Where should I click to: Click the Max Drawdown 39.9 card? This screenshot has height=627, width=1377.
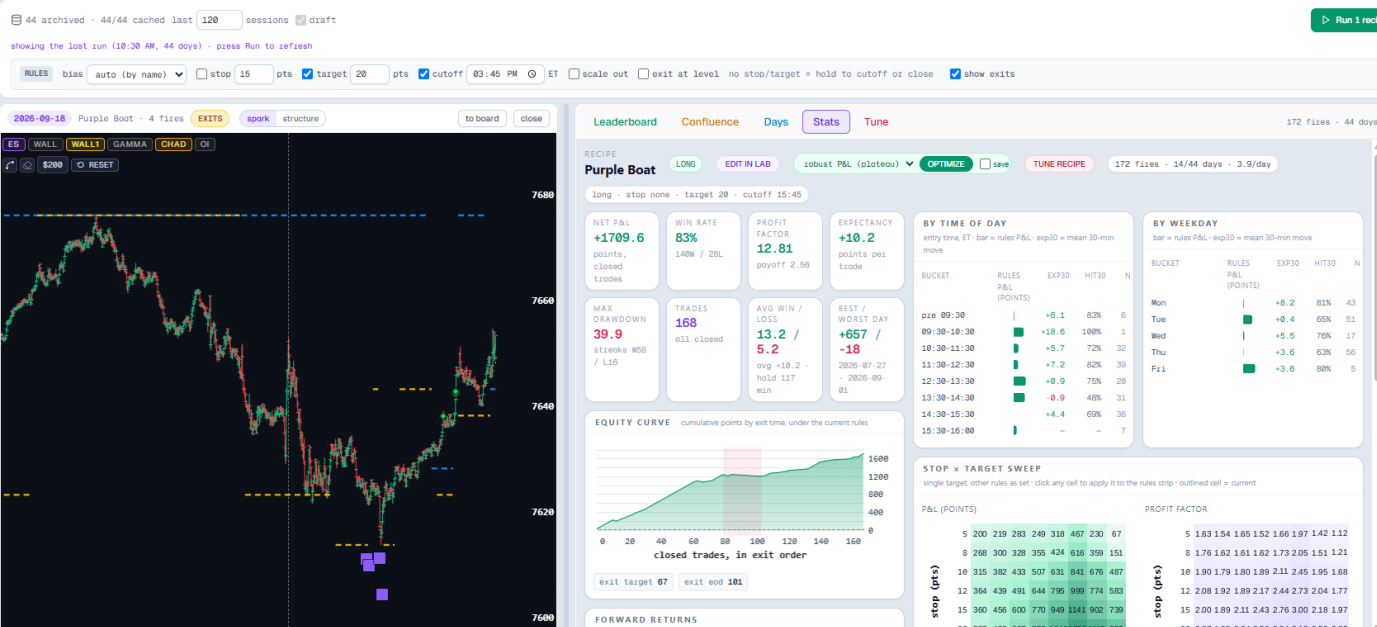(x=621, y=348)
